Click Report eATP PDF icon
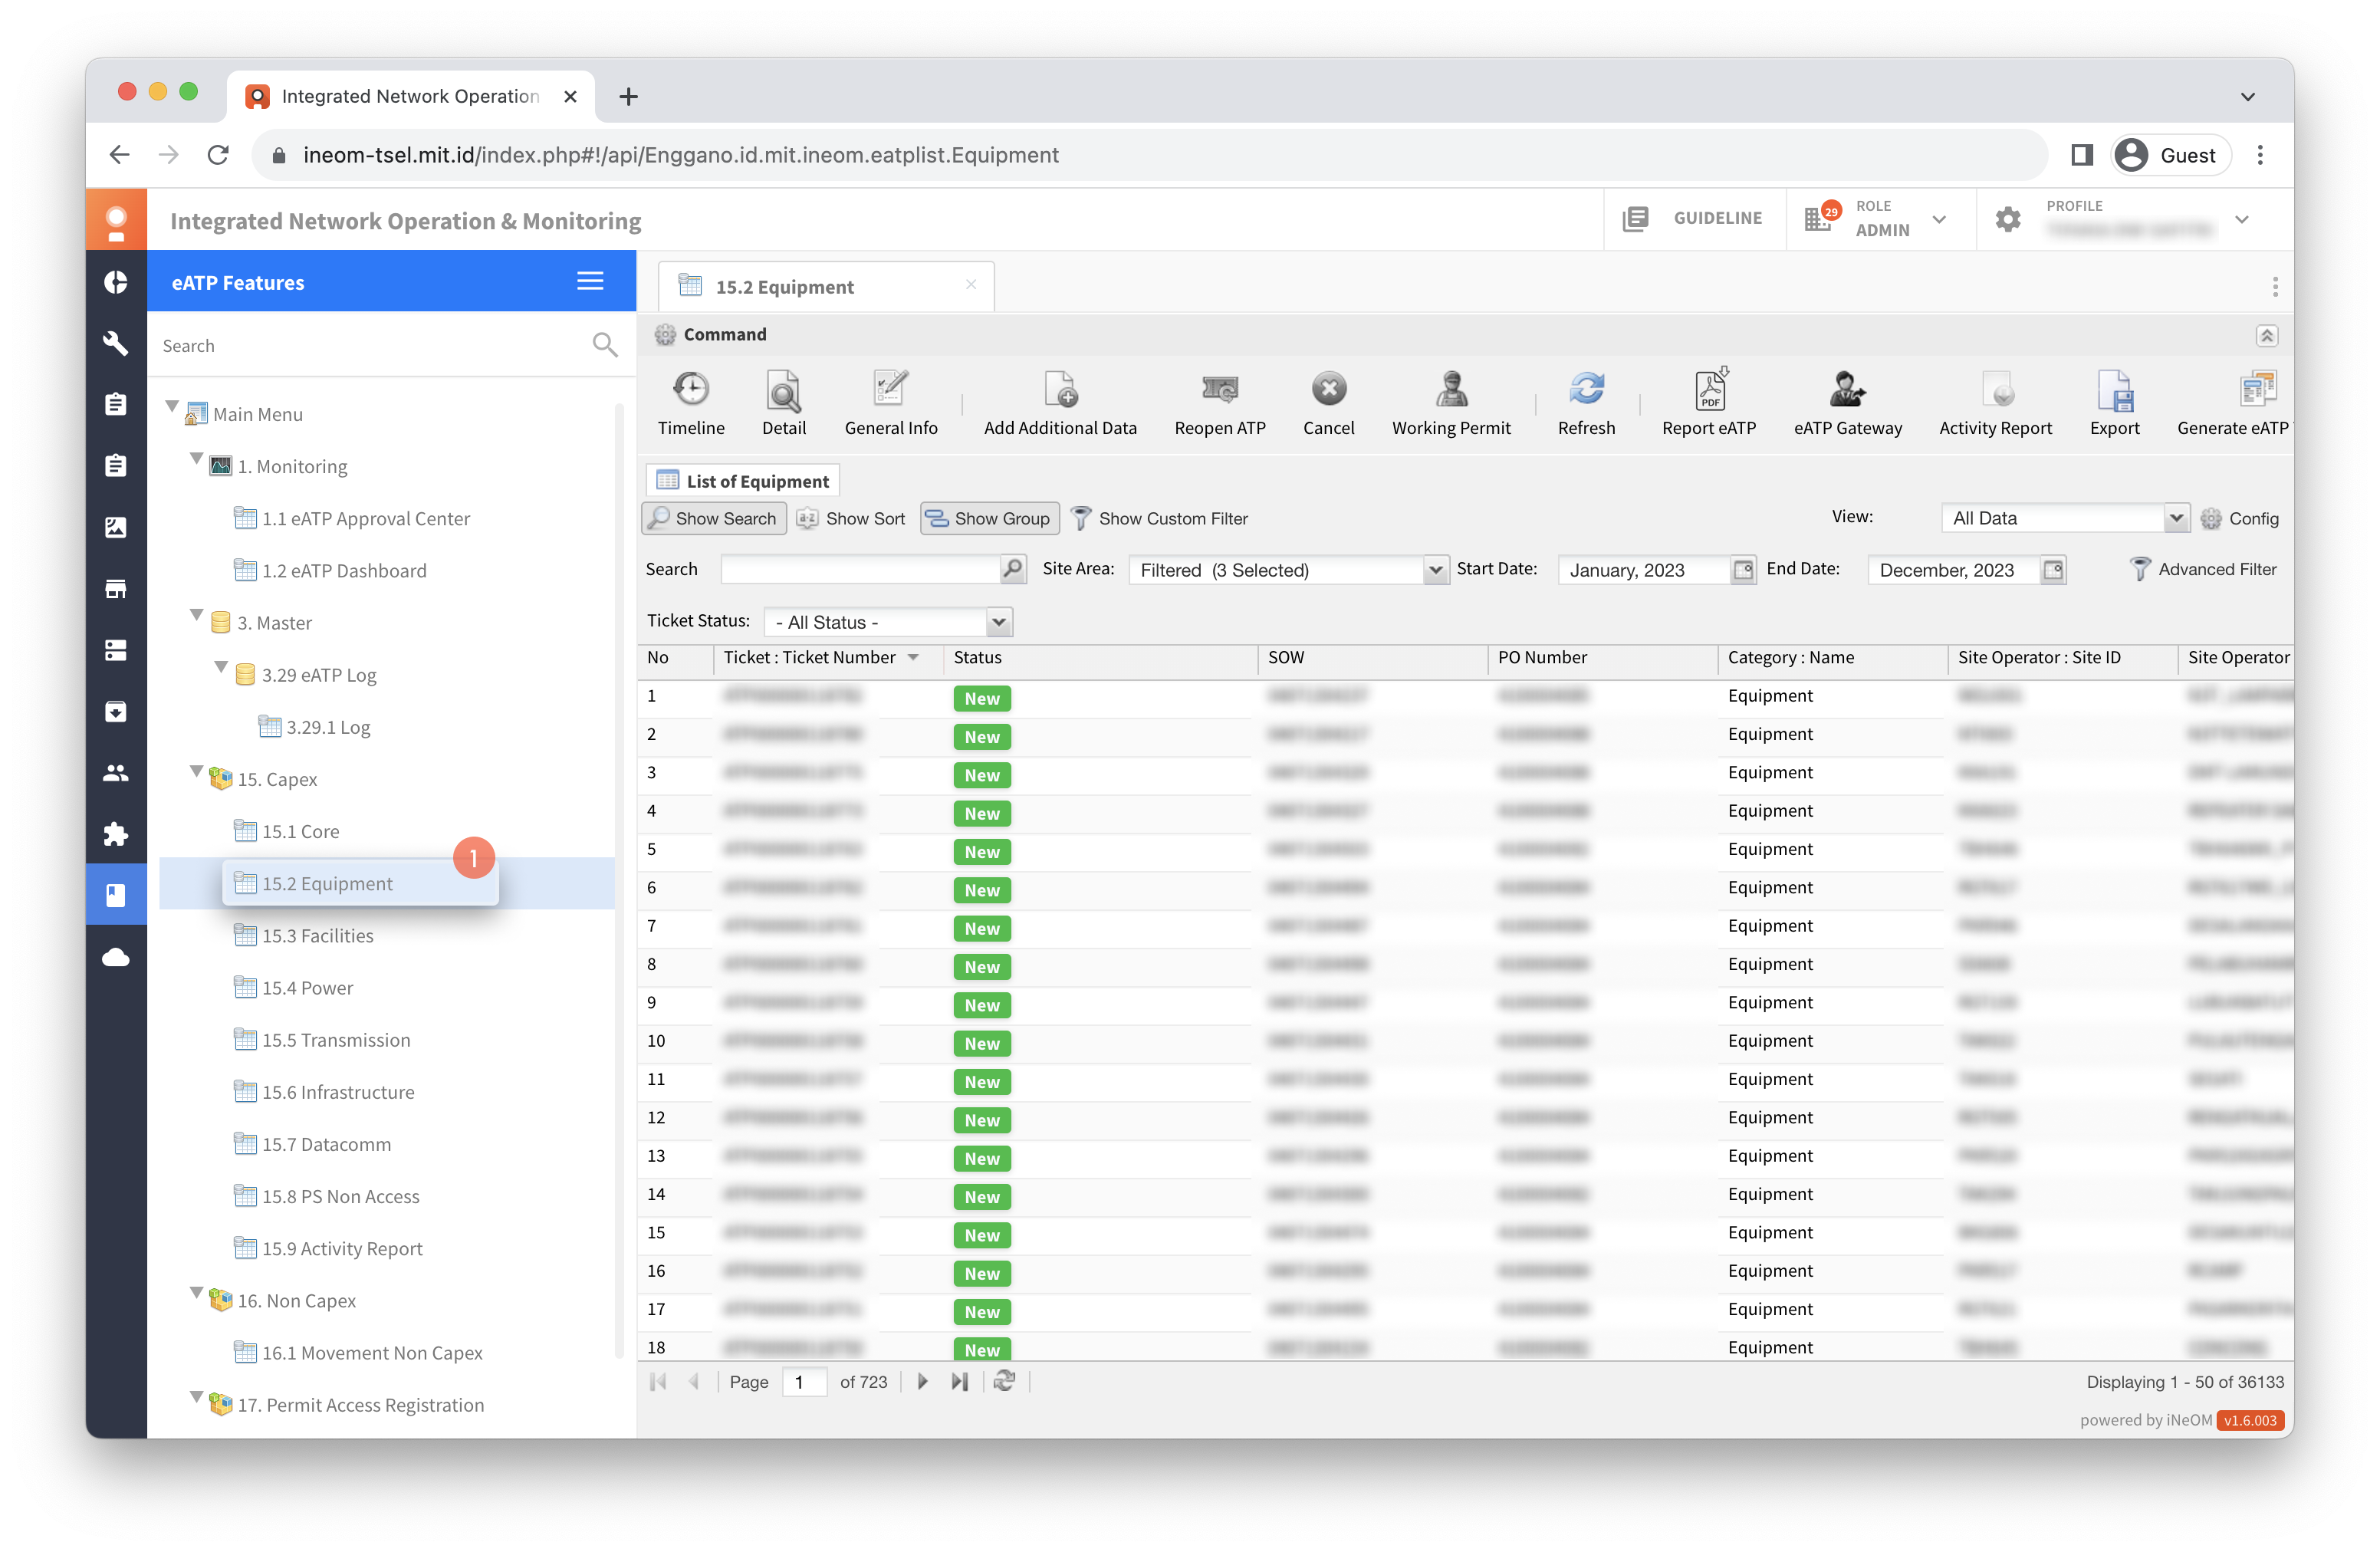Screen dimensions: 2380x1552 (1709, 388)
